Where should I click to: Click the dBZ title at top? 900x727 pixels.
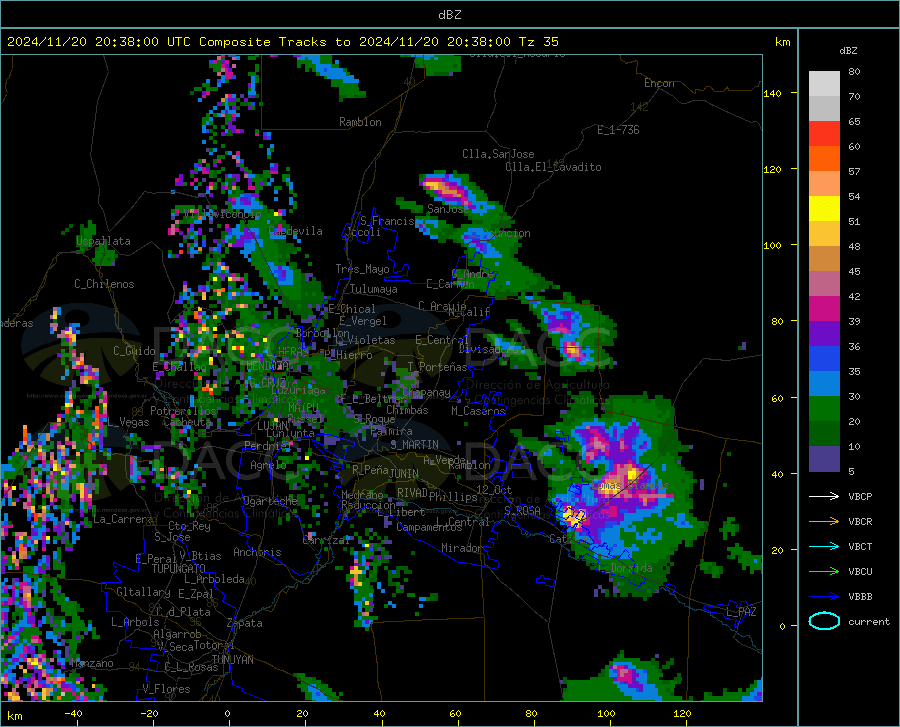449,15
